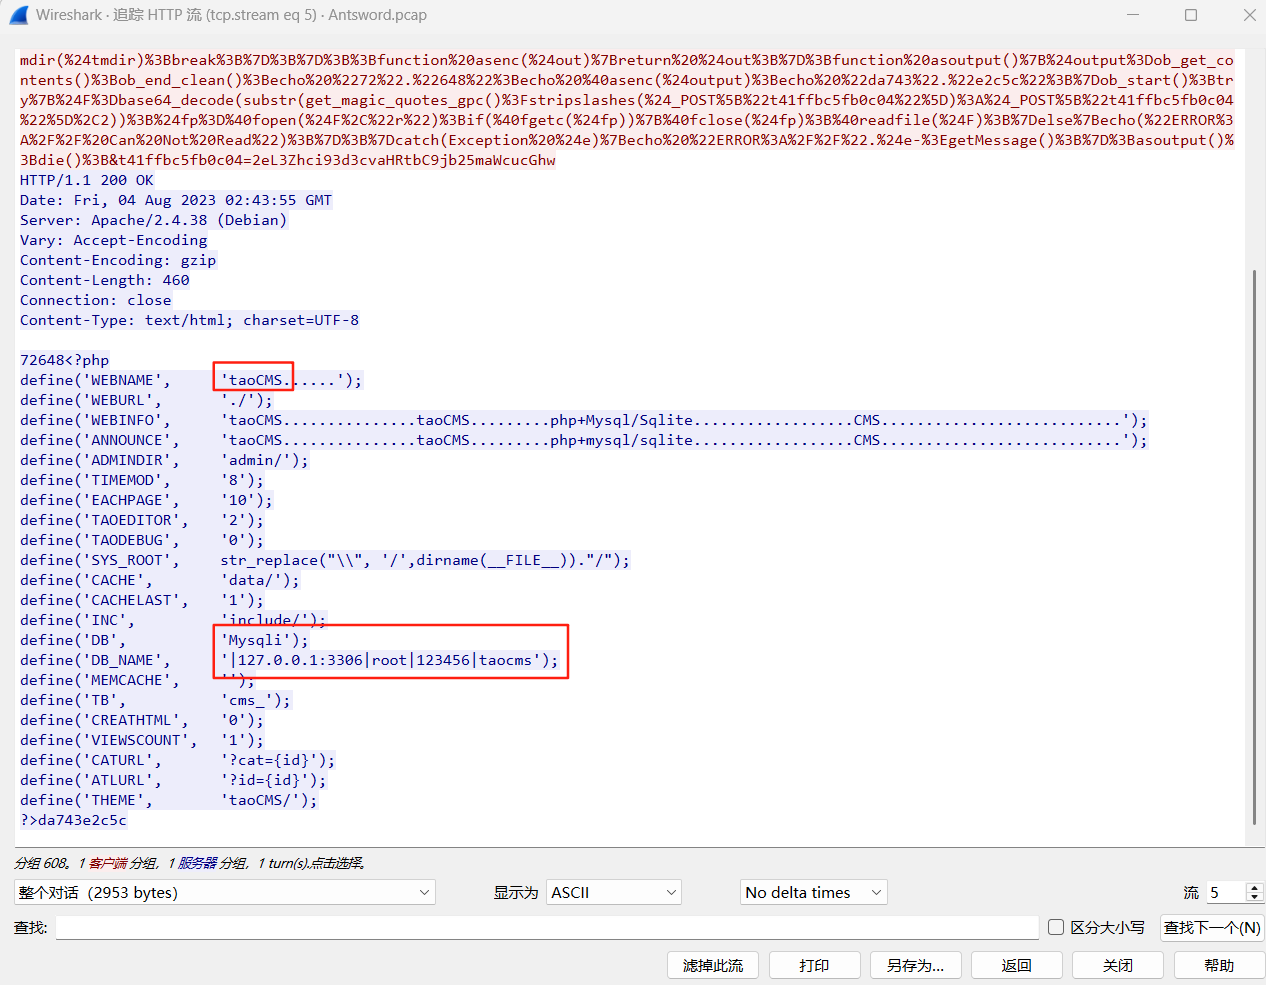This screenshot has height=985, width=1266.
Task: Click the define('ANNOUNCE' line
Action: click(584, 440)
